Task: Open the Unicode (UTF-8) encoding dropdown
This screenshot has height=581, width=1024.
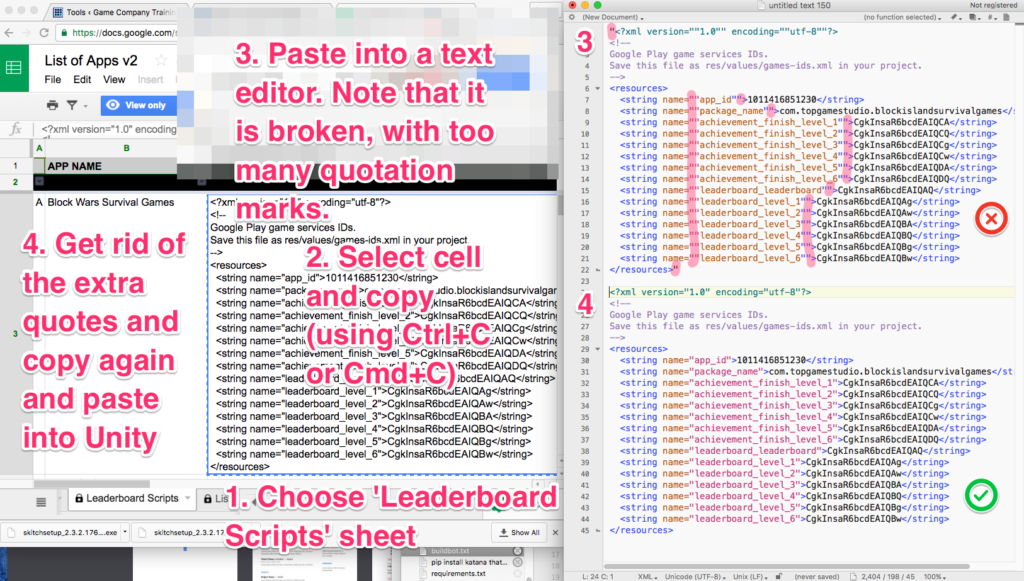Action: tap(696, 576)
